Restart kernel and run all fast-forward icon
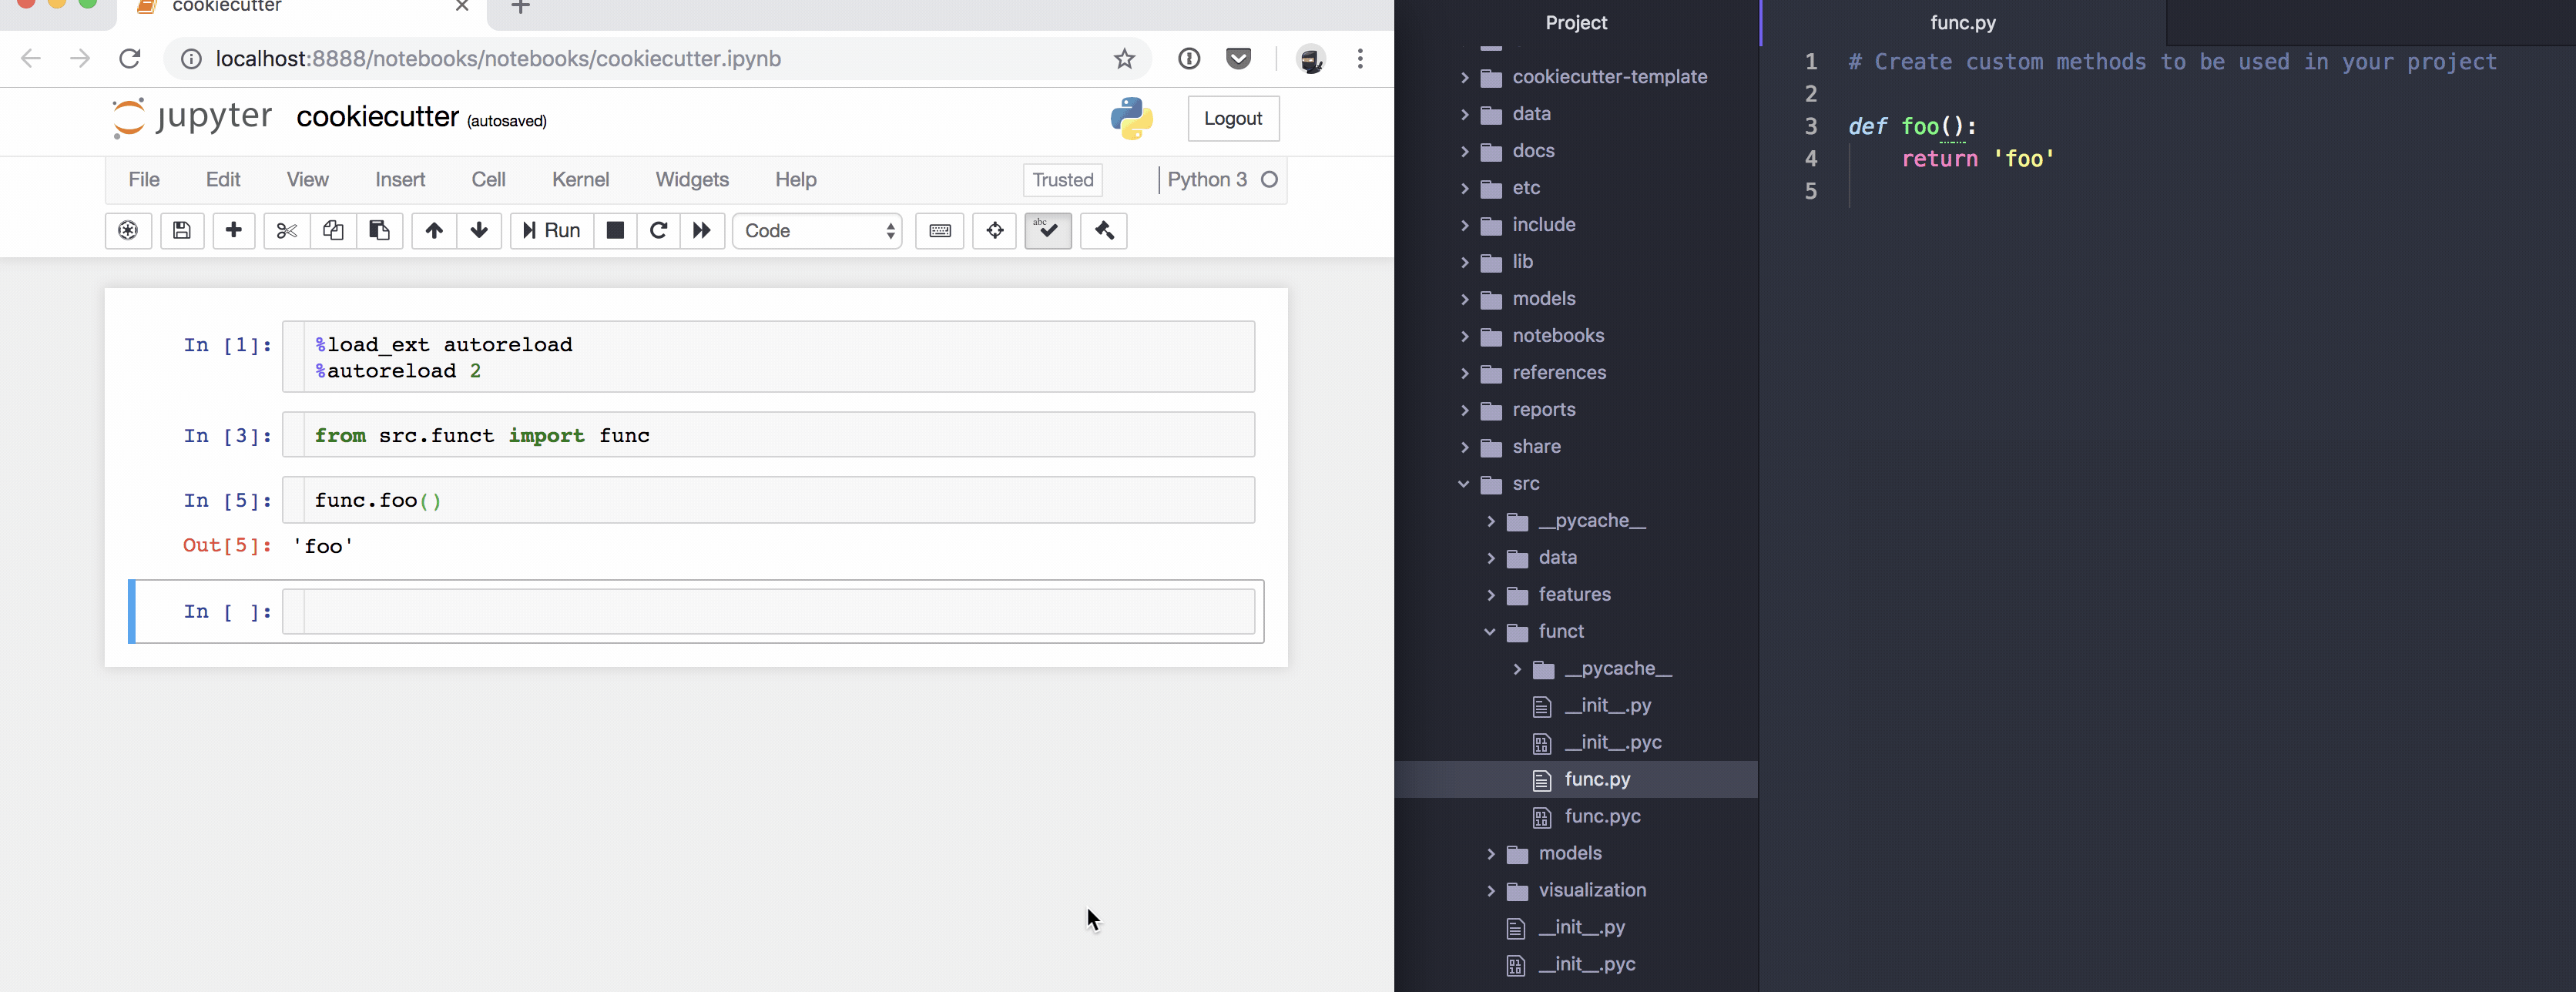The image size is (2576, 992). (x=702, y=231)
